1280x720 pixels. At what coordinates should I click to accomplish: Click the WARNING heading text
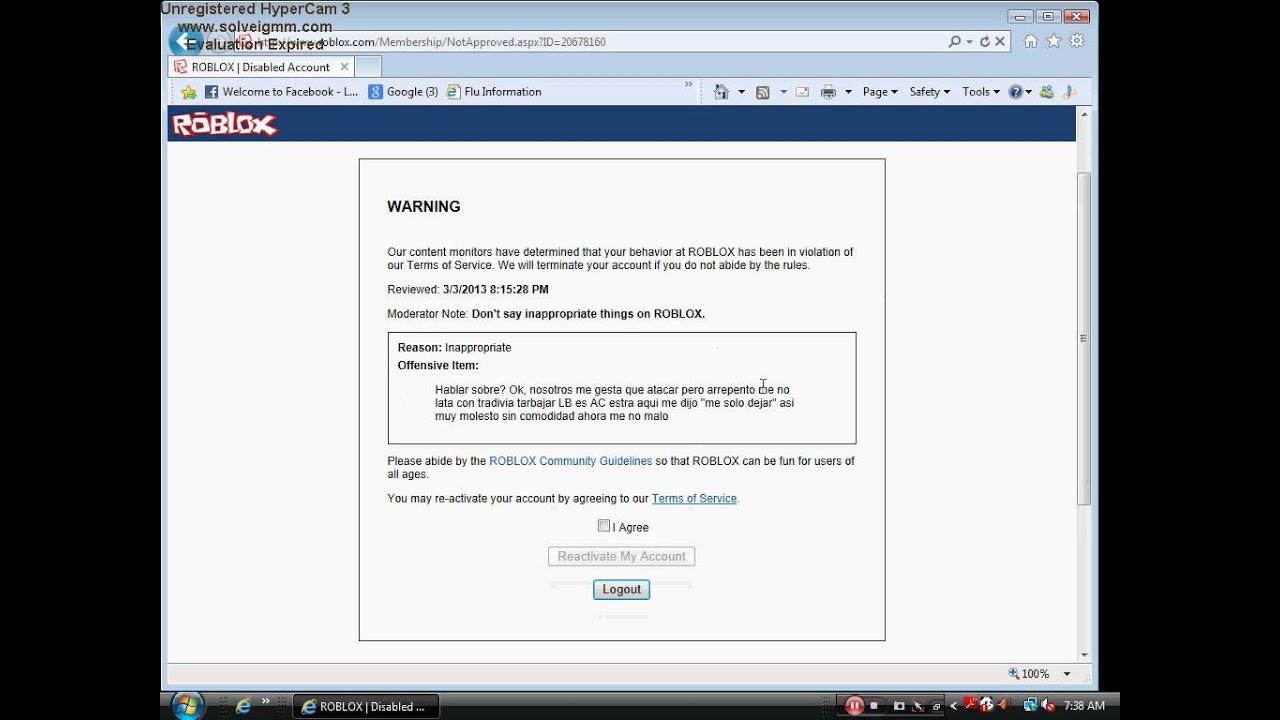(x=424, y=207)
